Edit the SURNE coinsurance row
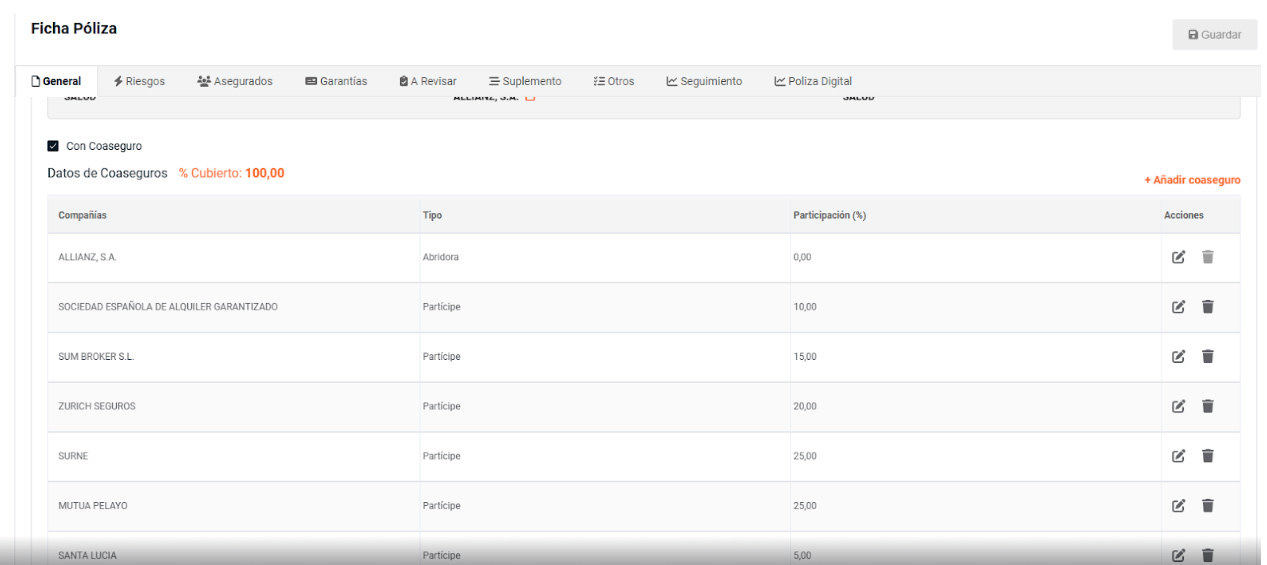 [1178, 456]
